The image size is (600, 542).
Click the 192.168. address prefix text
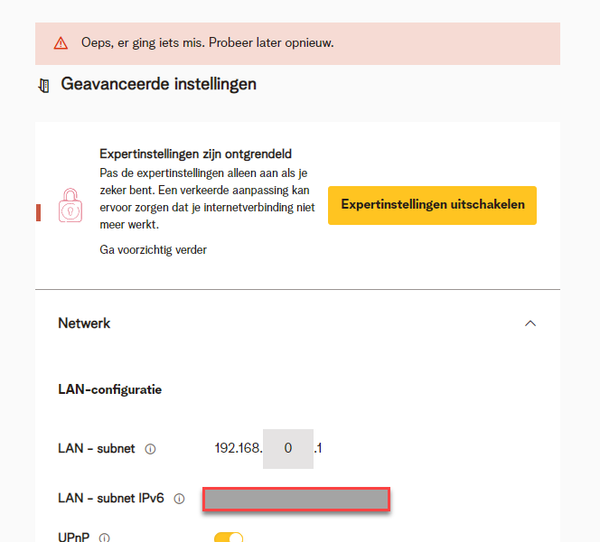click(x=238, y=449)
